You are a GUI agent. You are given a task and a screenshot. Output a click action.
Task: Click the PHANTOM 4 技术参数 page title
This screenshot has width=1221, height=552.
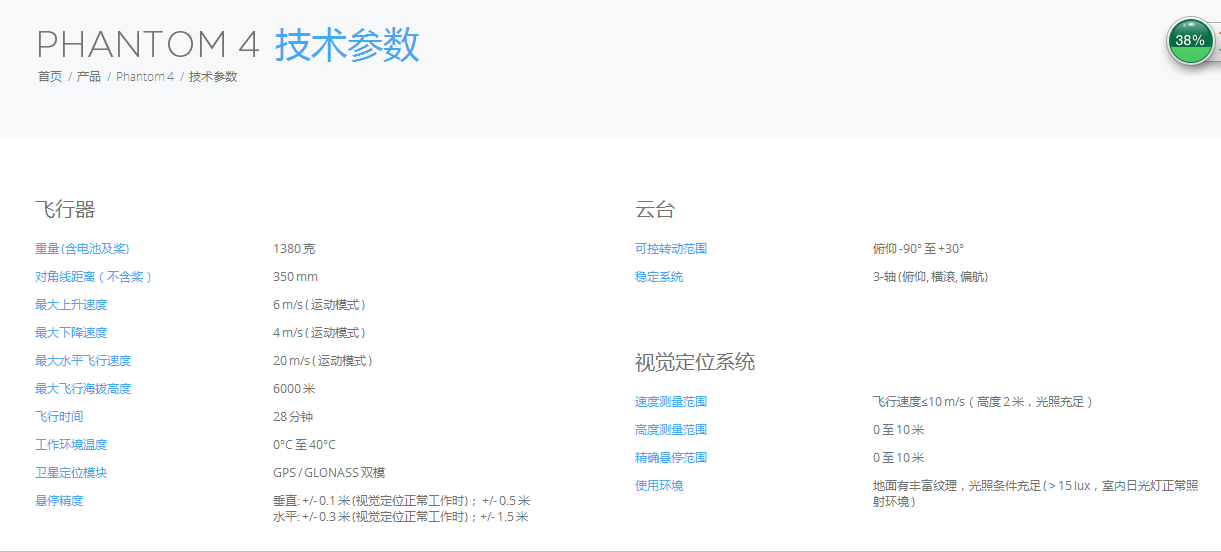(228, 45)
